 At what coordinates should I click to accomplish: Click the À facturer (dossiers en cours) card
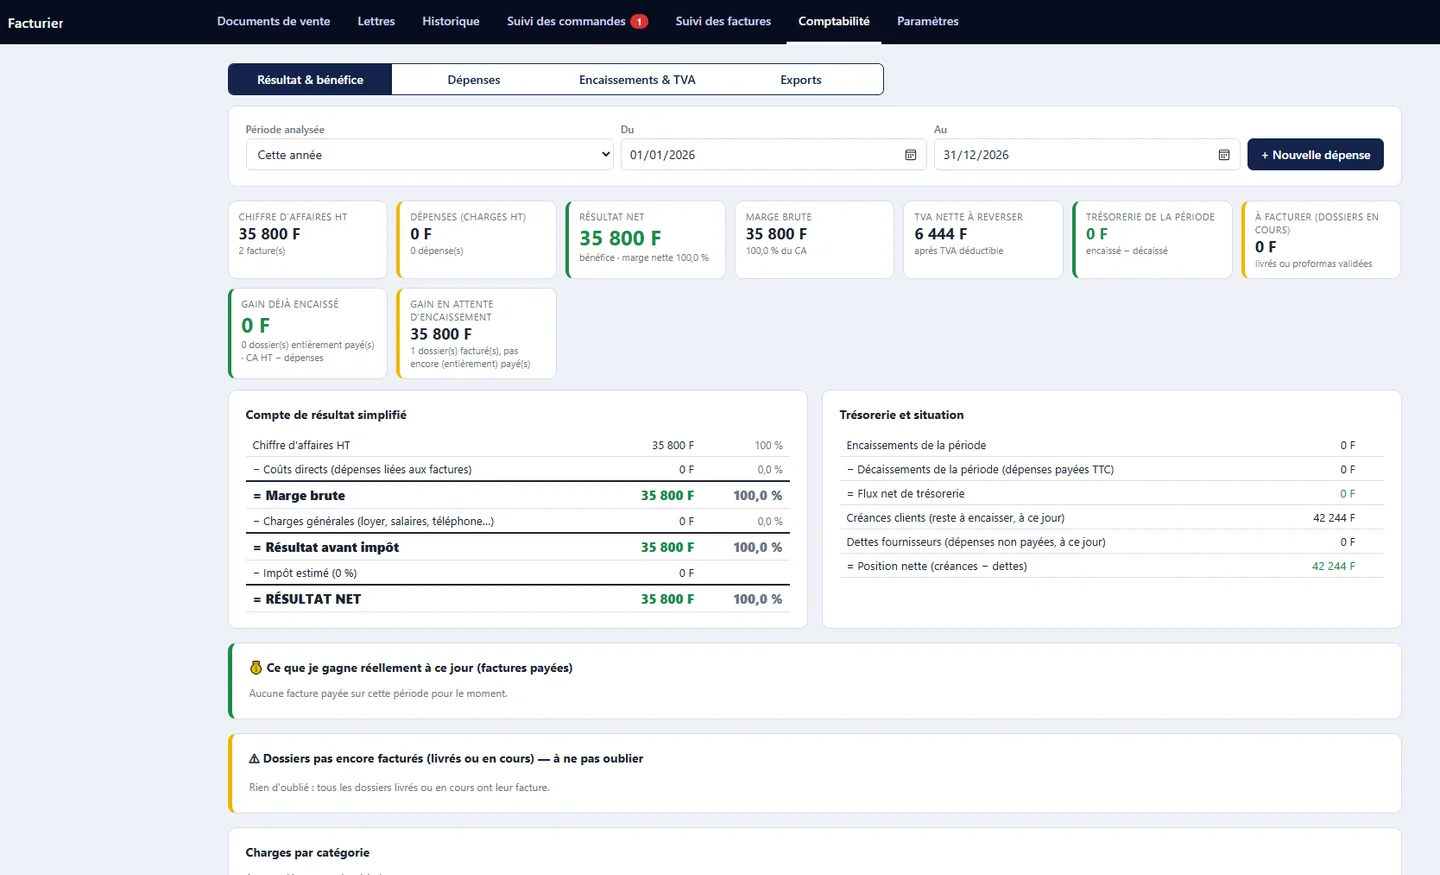click(x=1321, y=240)
